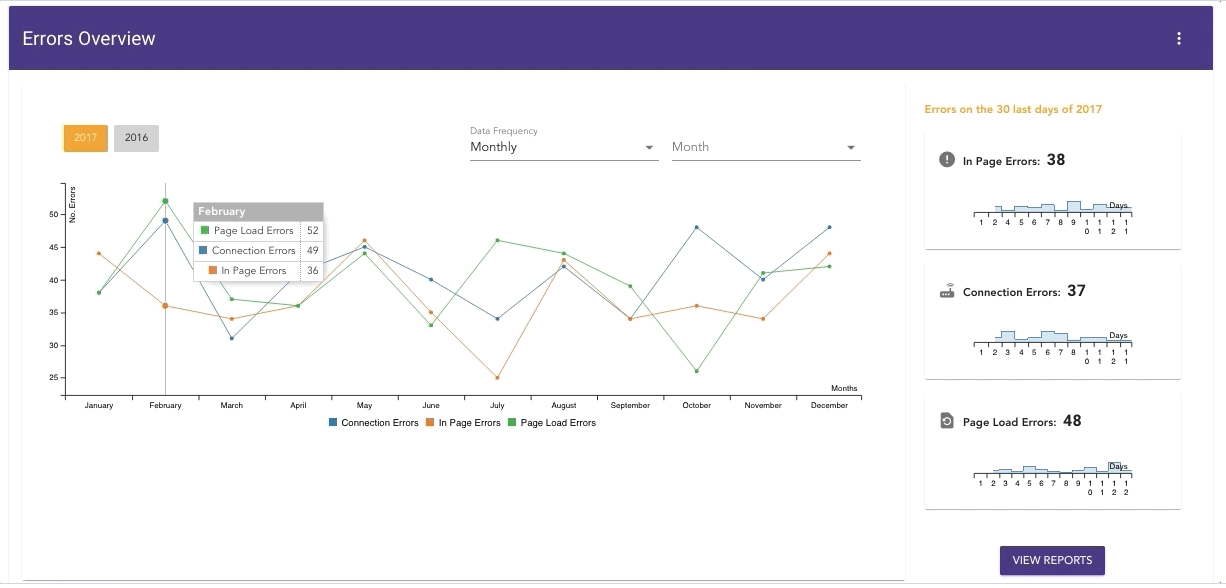Select the green Page Load Errors legend square
The width and height of the screenshot is (1226, 588).
coord(512,422)
